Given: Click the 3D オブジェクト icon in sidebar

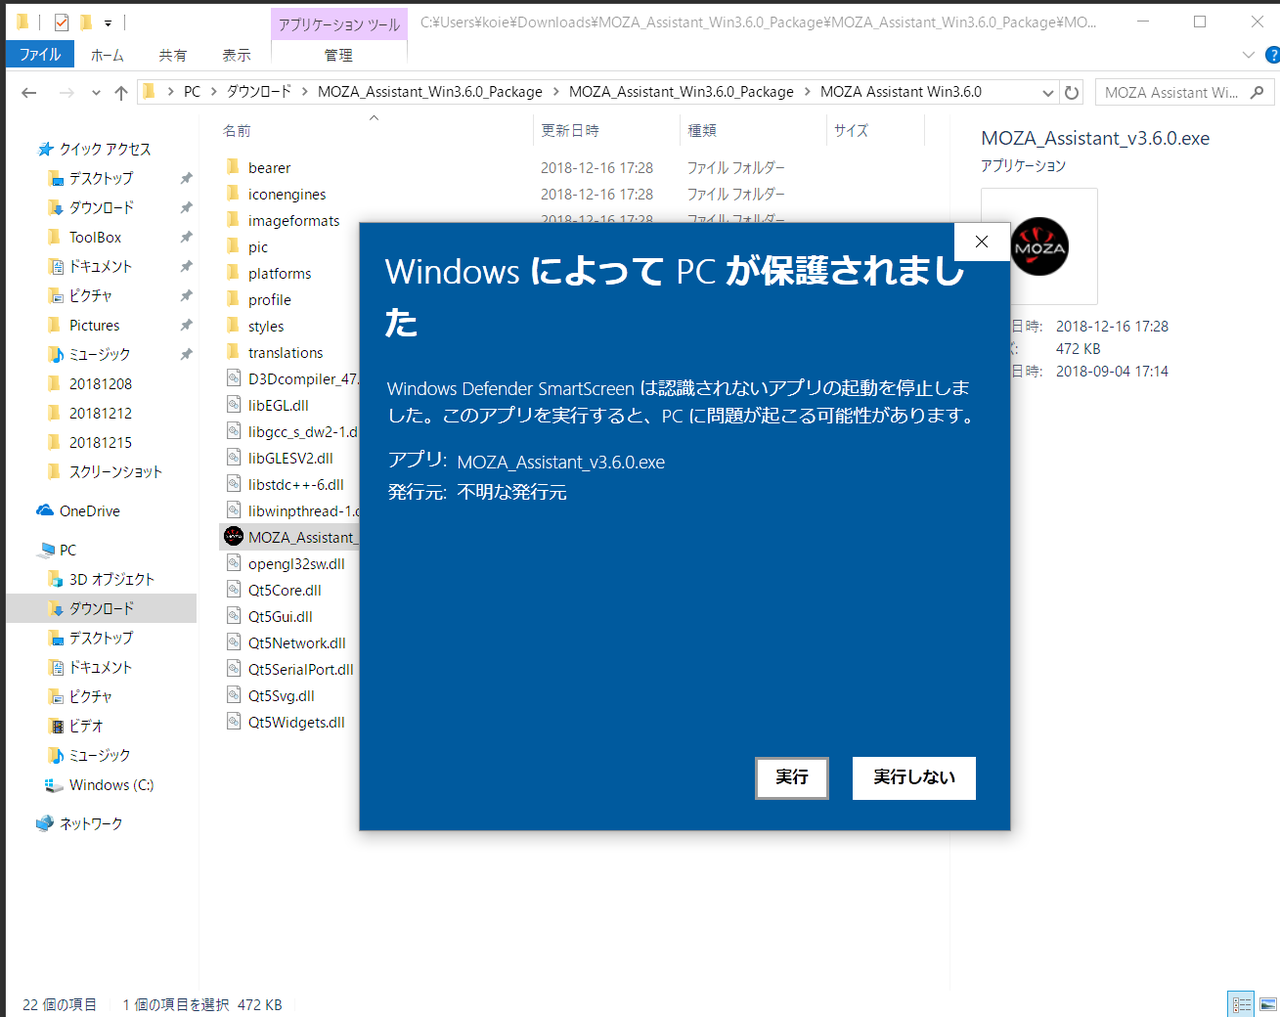Looking at the screenshot, I should 56,579.
